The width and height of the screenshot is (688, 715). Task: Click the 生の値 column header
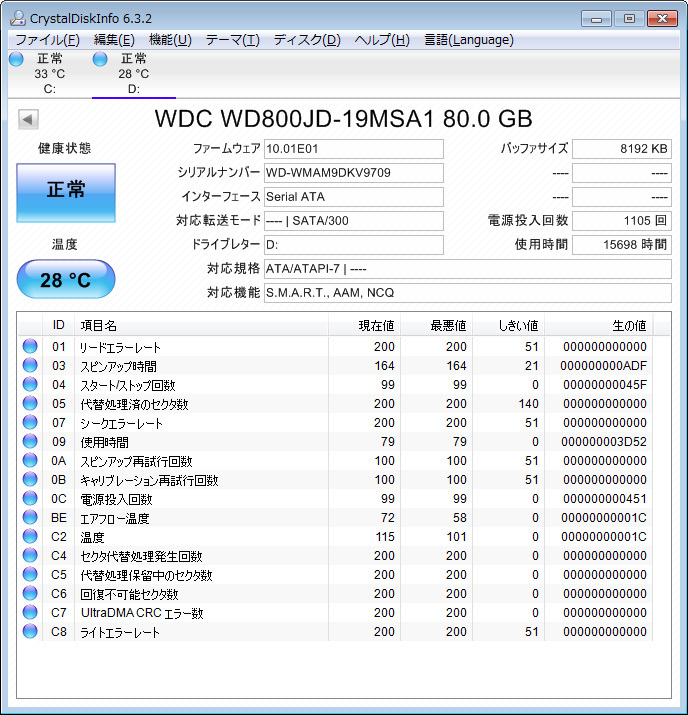[x=598, y=325]
